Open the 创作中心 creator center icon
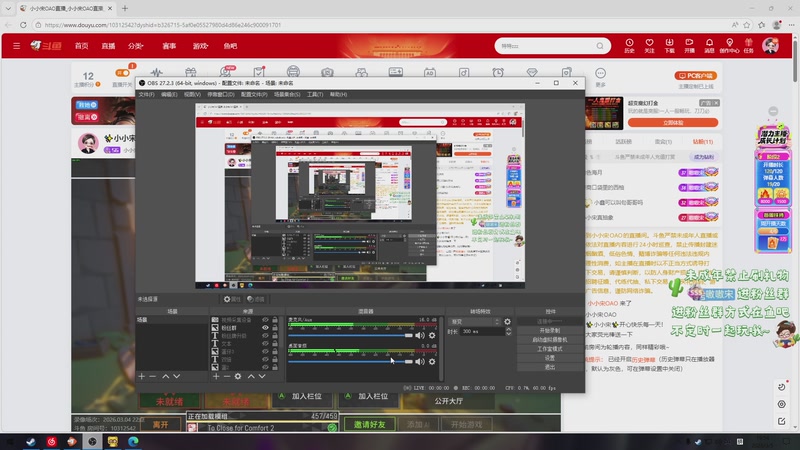The width and height of the screenshot is (800, 450). [730, 45]
